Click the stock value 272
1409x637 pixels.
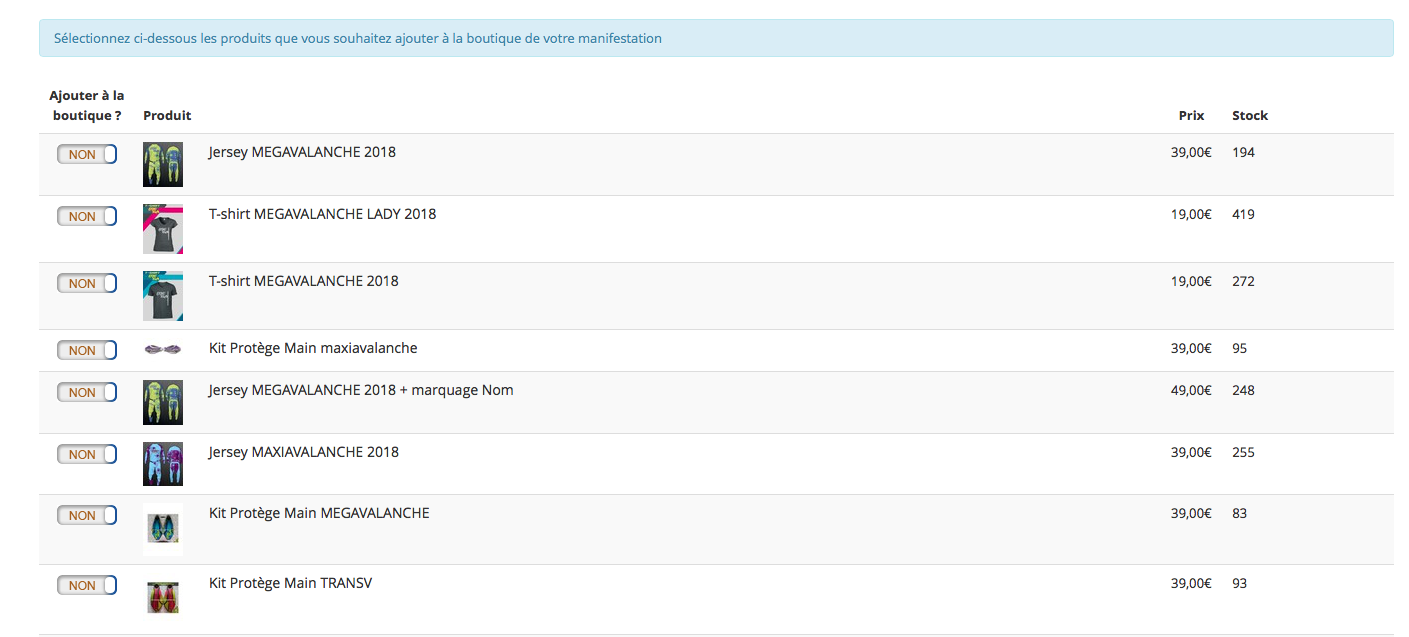(1243, 281)
